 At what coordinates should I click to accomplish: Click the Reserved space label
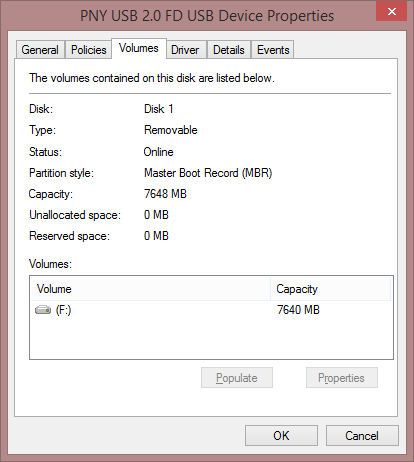[x=69, y=236]
